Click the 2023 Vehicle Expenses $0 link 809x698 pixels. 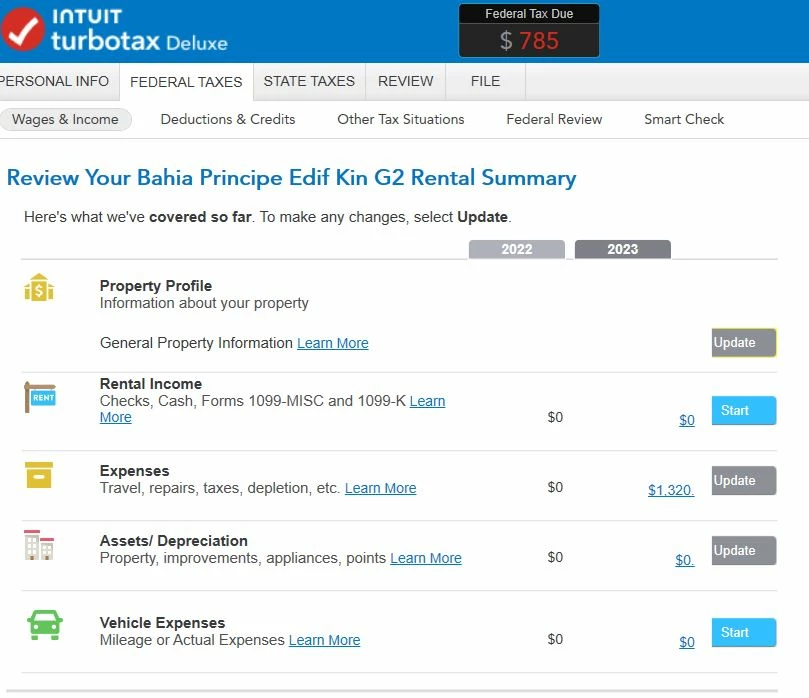tap(687, 642)
